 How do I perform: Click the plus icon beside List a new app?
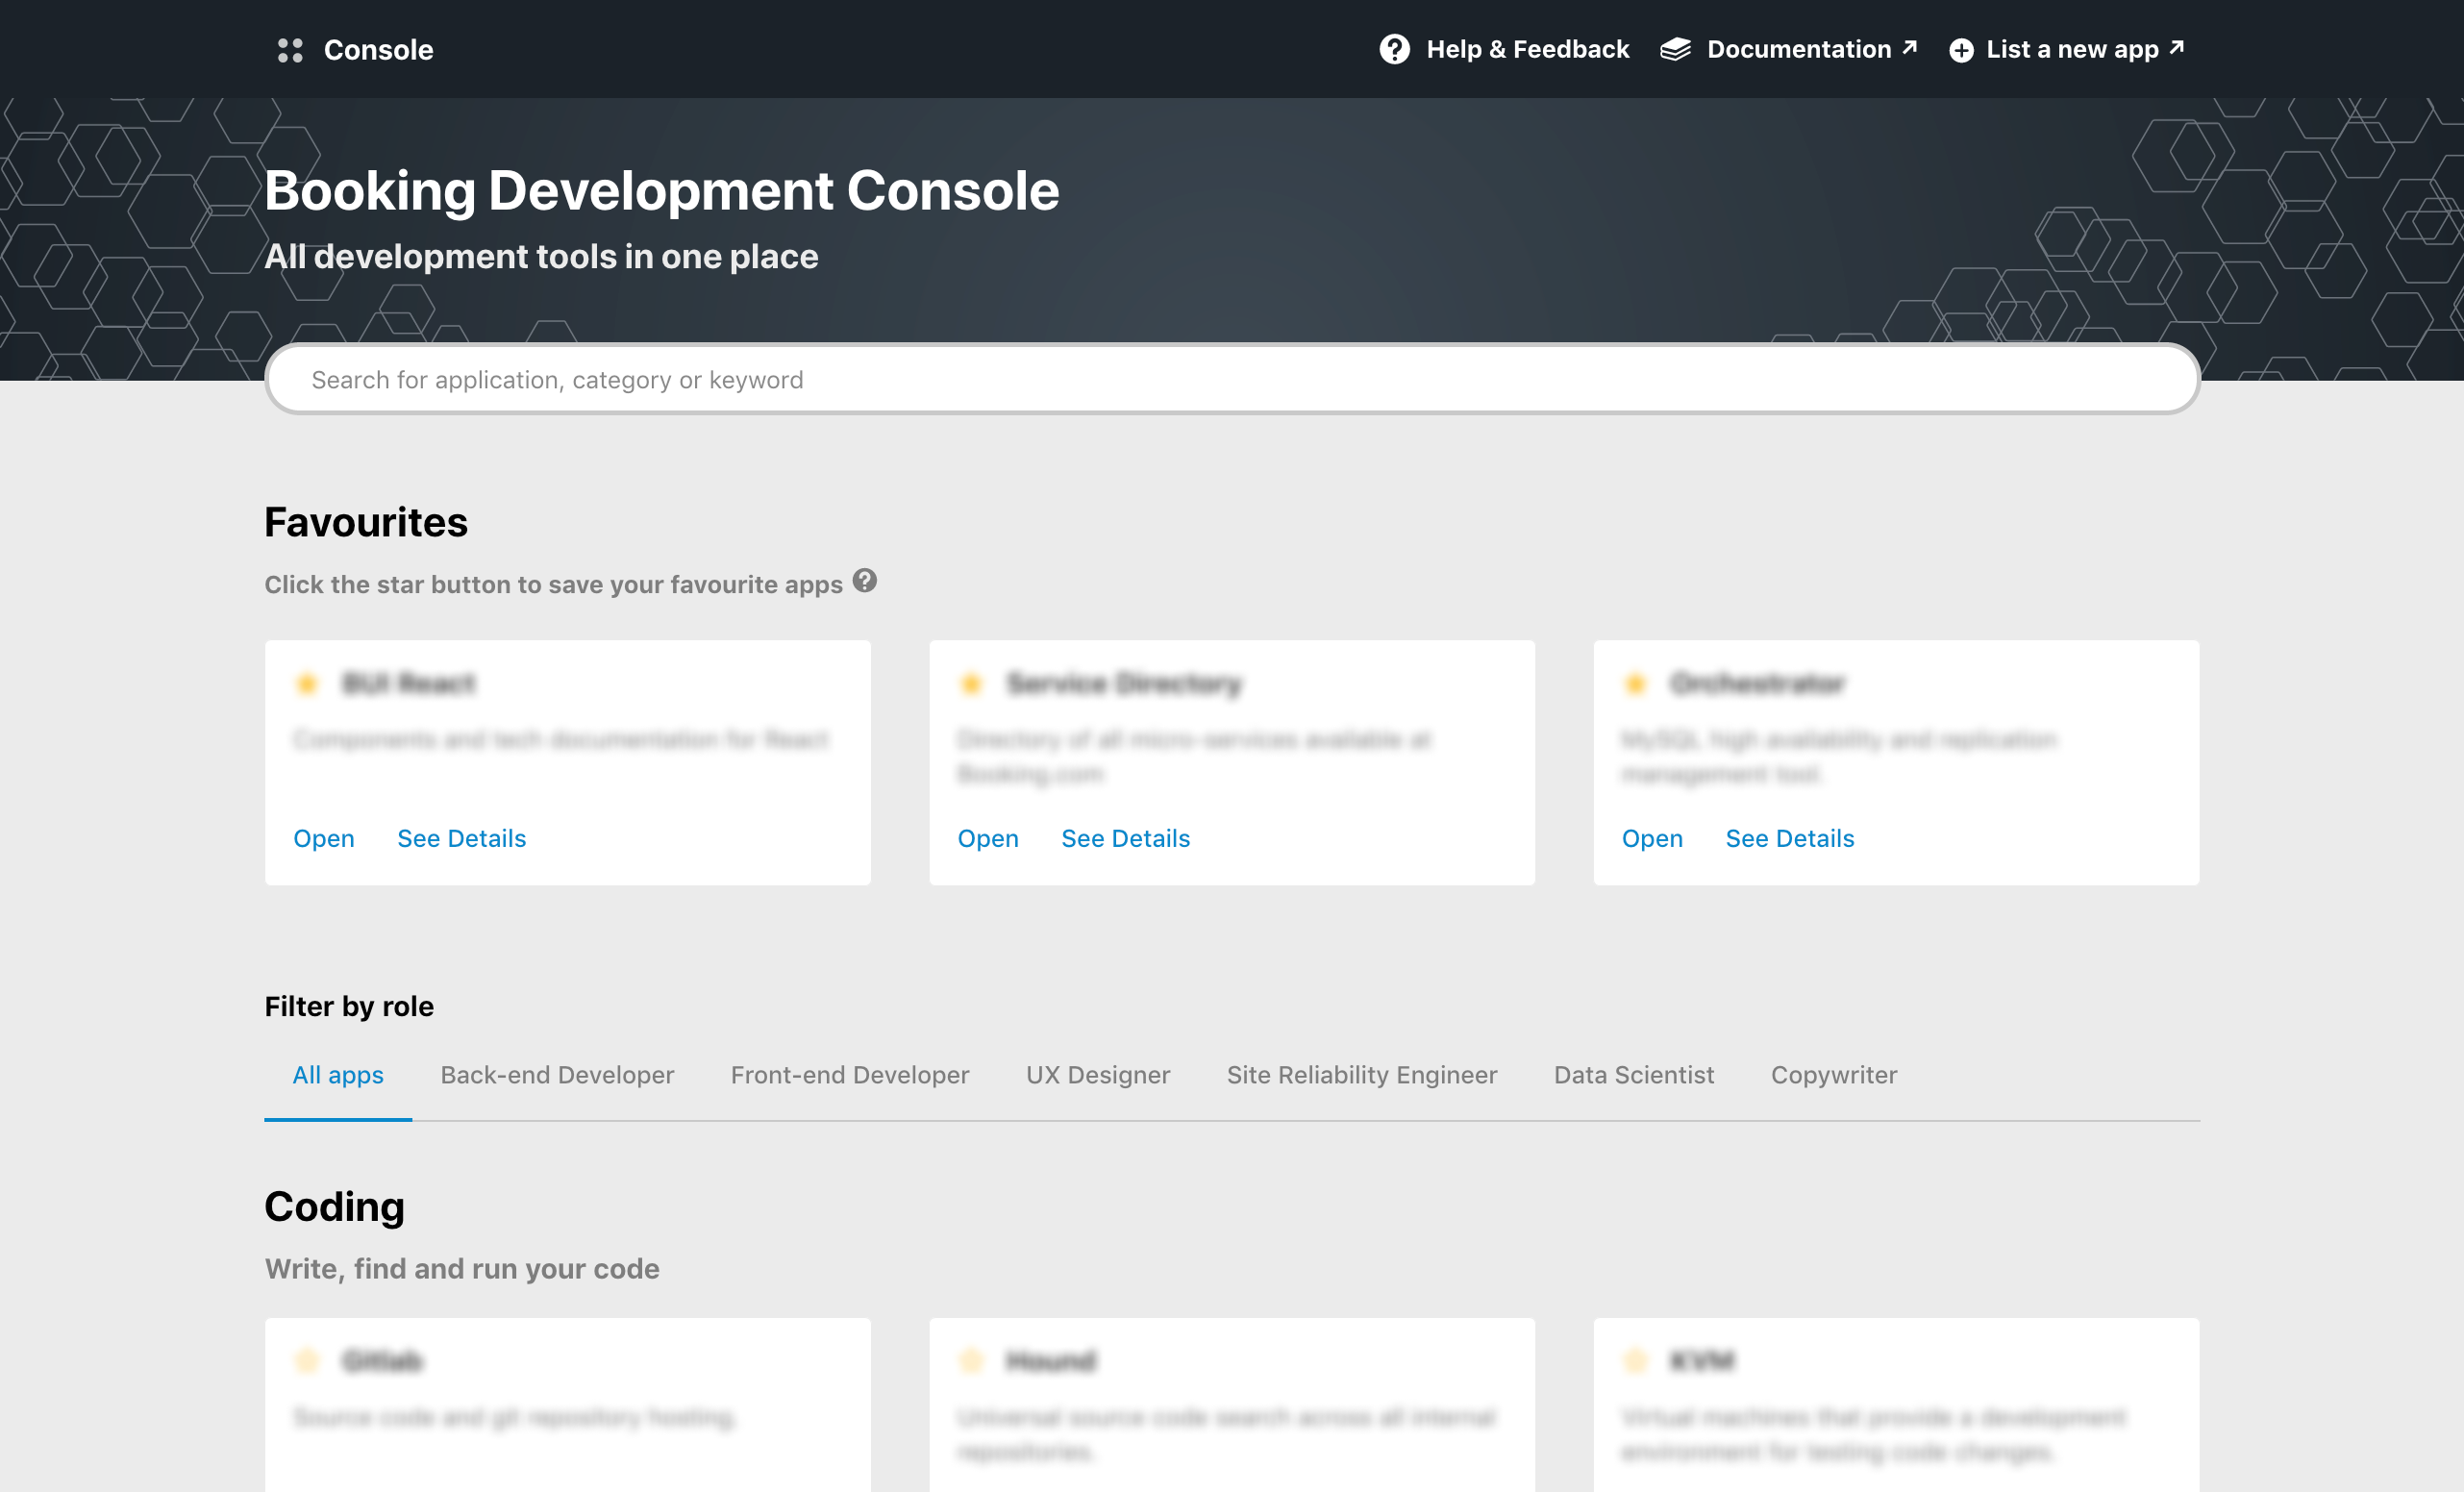point(1960,49)
